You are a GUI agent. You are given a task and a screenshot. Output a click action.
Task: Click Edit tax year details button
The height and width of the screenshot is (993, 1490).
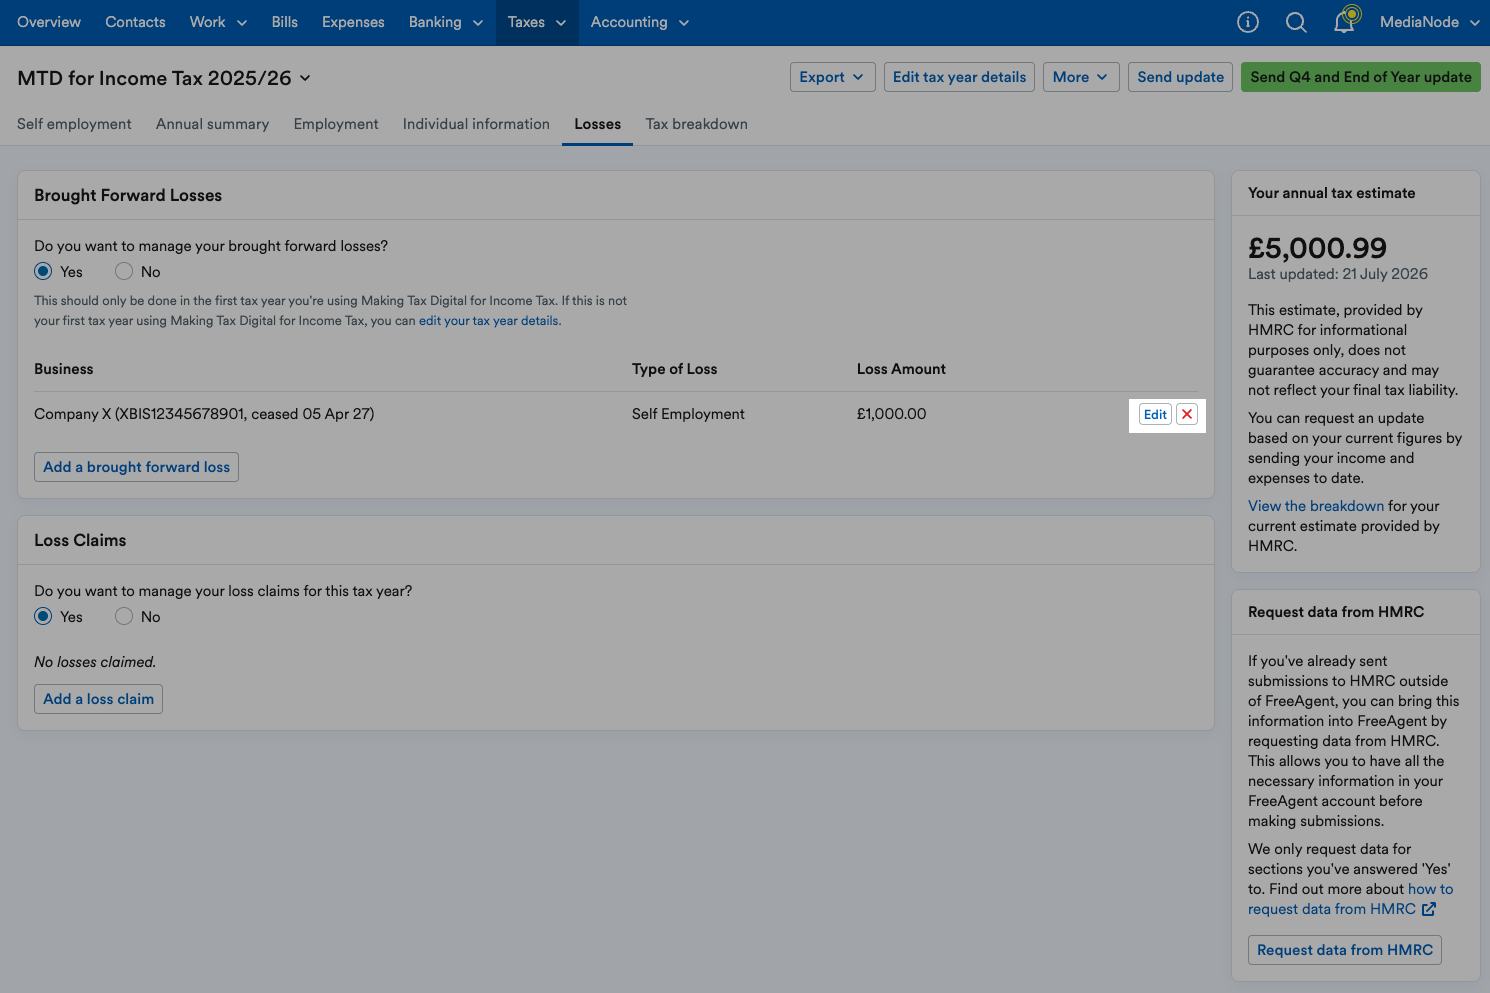959,77
